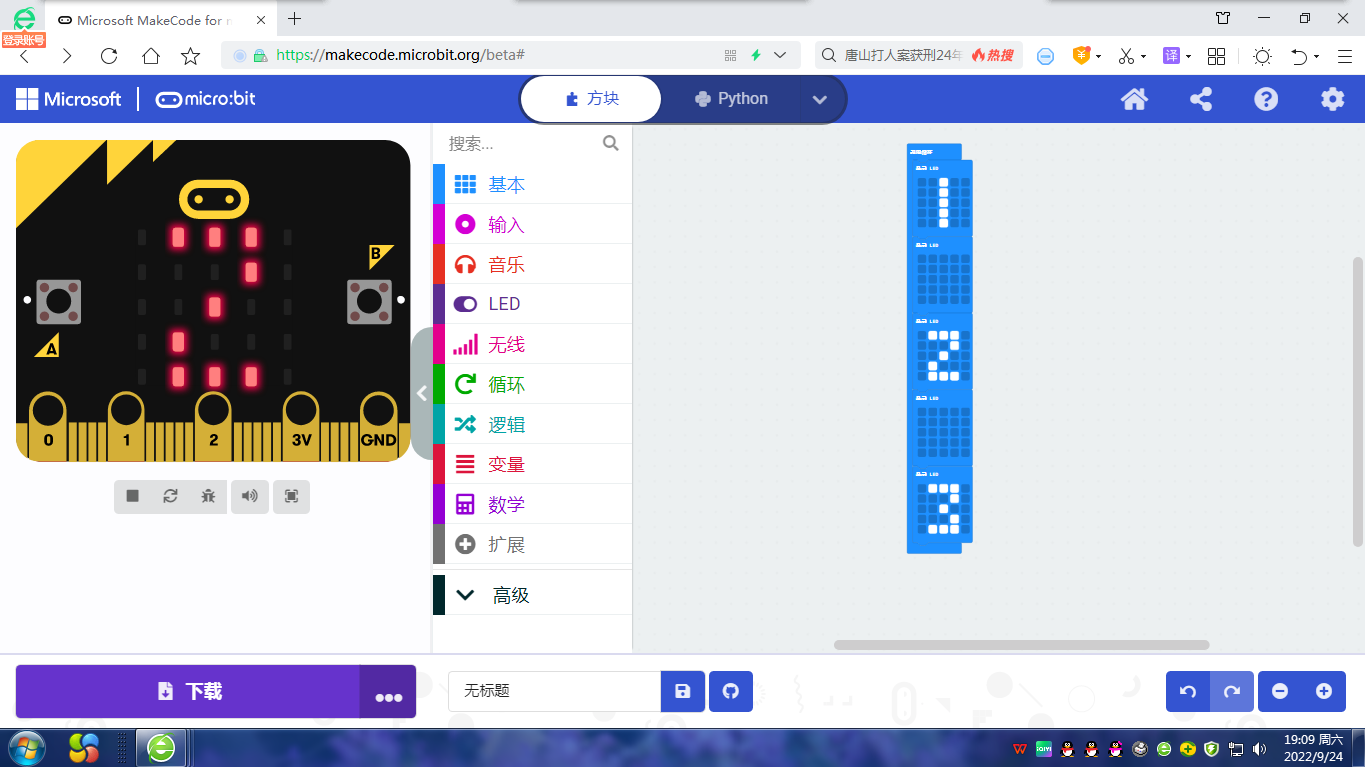Open the 逻辑 (Logic) blocks category
The image size is (1365, 767).
tap(532, 425)
